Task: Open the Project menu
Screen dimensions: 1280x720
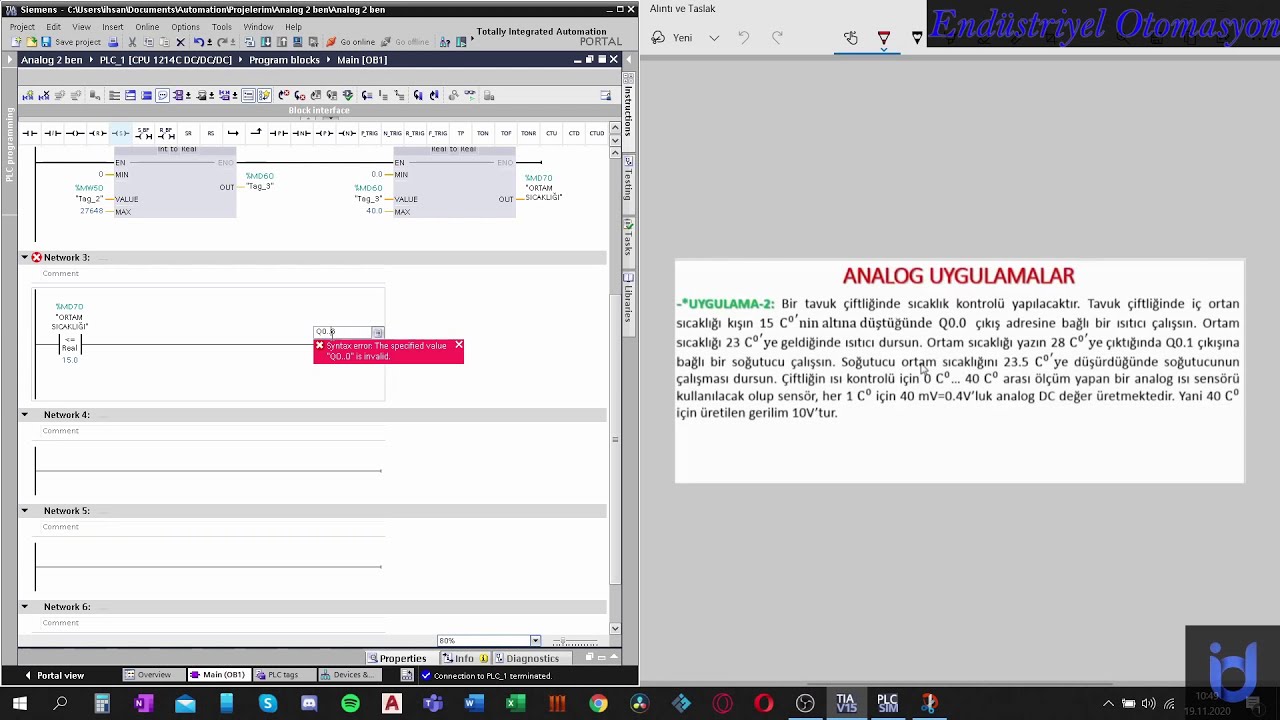Action: coord(22,27)
